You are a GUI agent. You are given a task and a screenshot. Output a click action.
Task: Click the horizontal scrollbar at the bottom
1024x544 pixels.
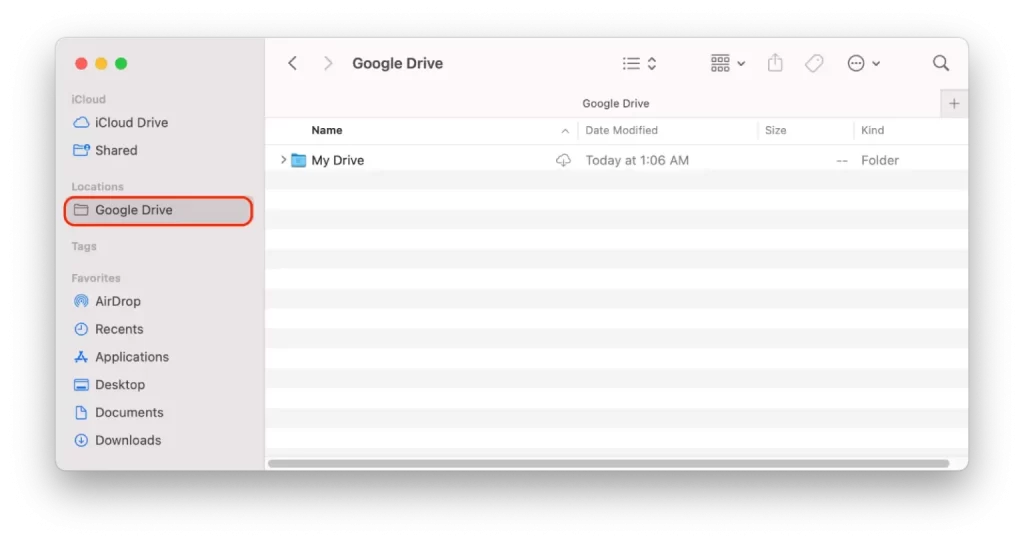coord(608,464)
